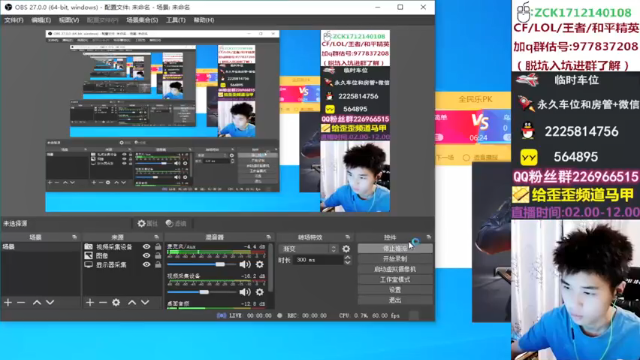
Task: Open the 场景集合(S) menu
Action: click(142, 20)
